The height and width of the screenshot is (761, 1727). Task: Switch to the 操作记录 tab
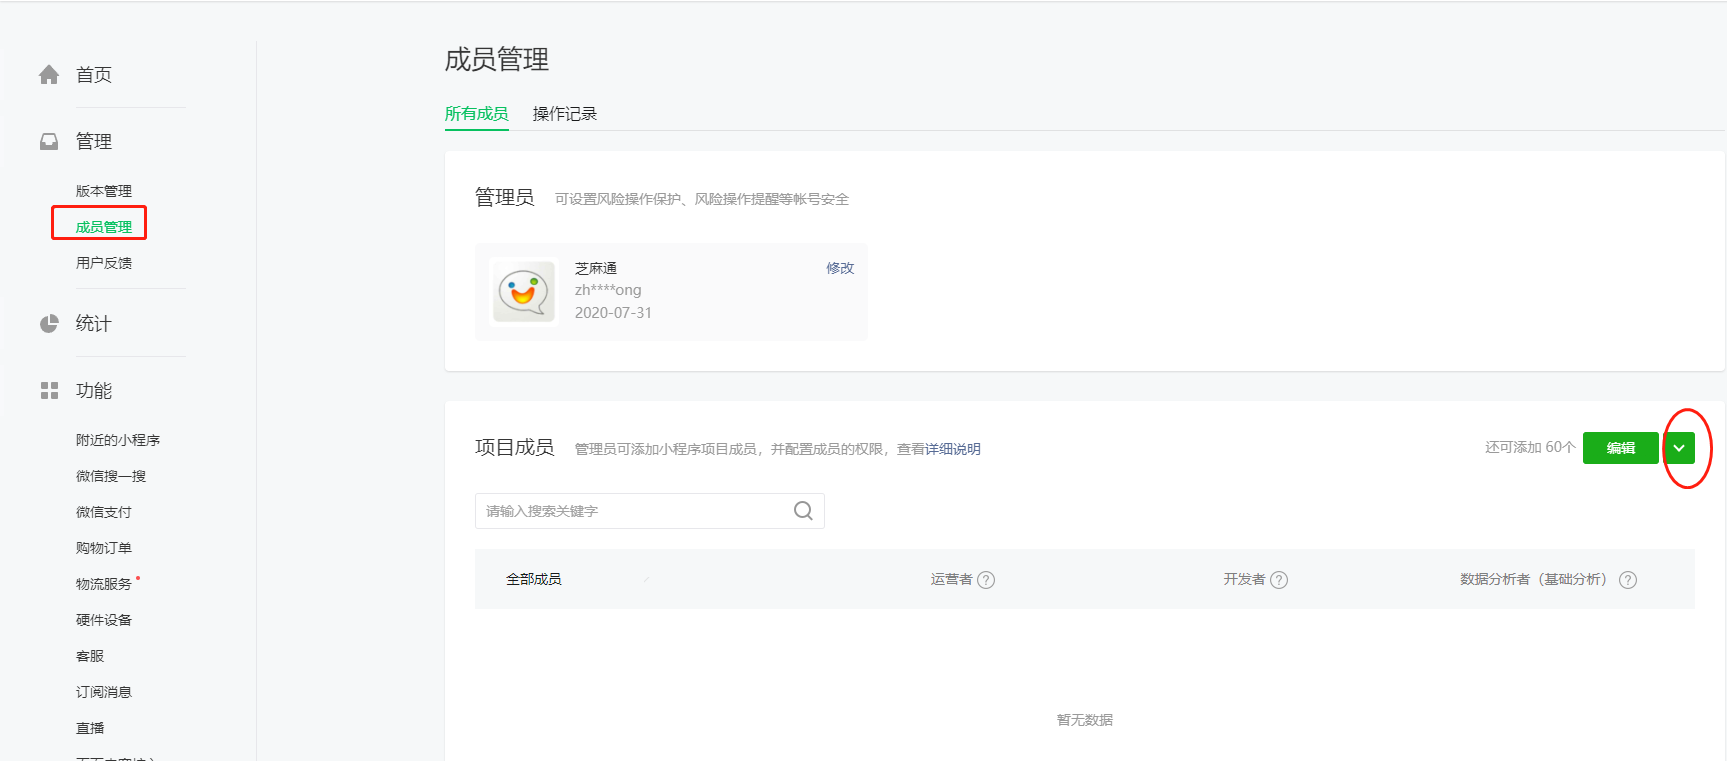tap(564, 114)
